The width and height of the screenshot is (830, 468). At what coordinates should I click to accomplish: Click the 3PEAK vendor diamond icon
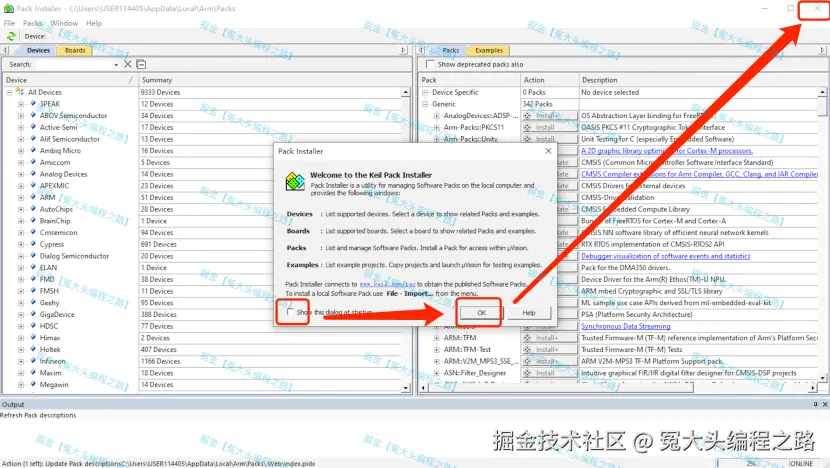(33, 103)
